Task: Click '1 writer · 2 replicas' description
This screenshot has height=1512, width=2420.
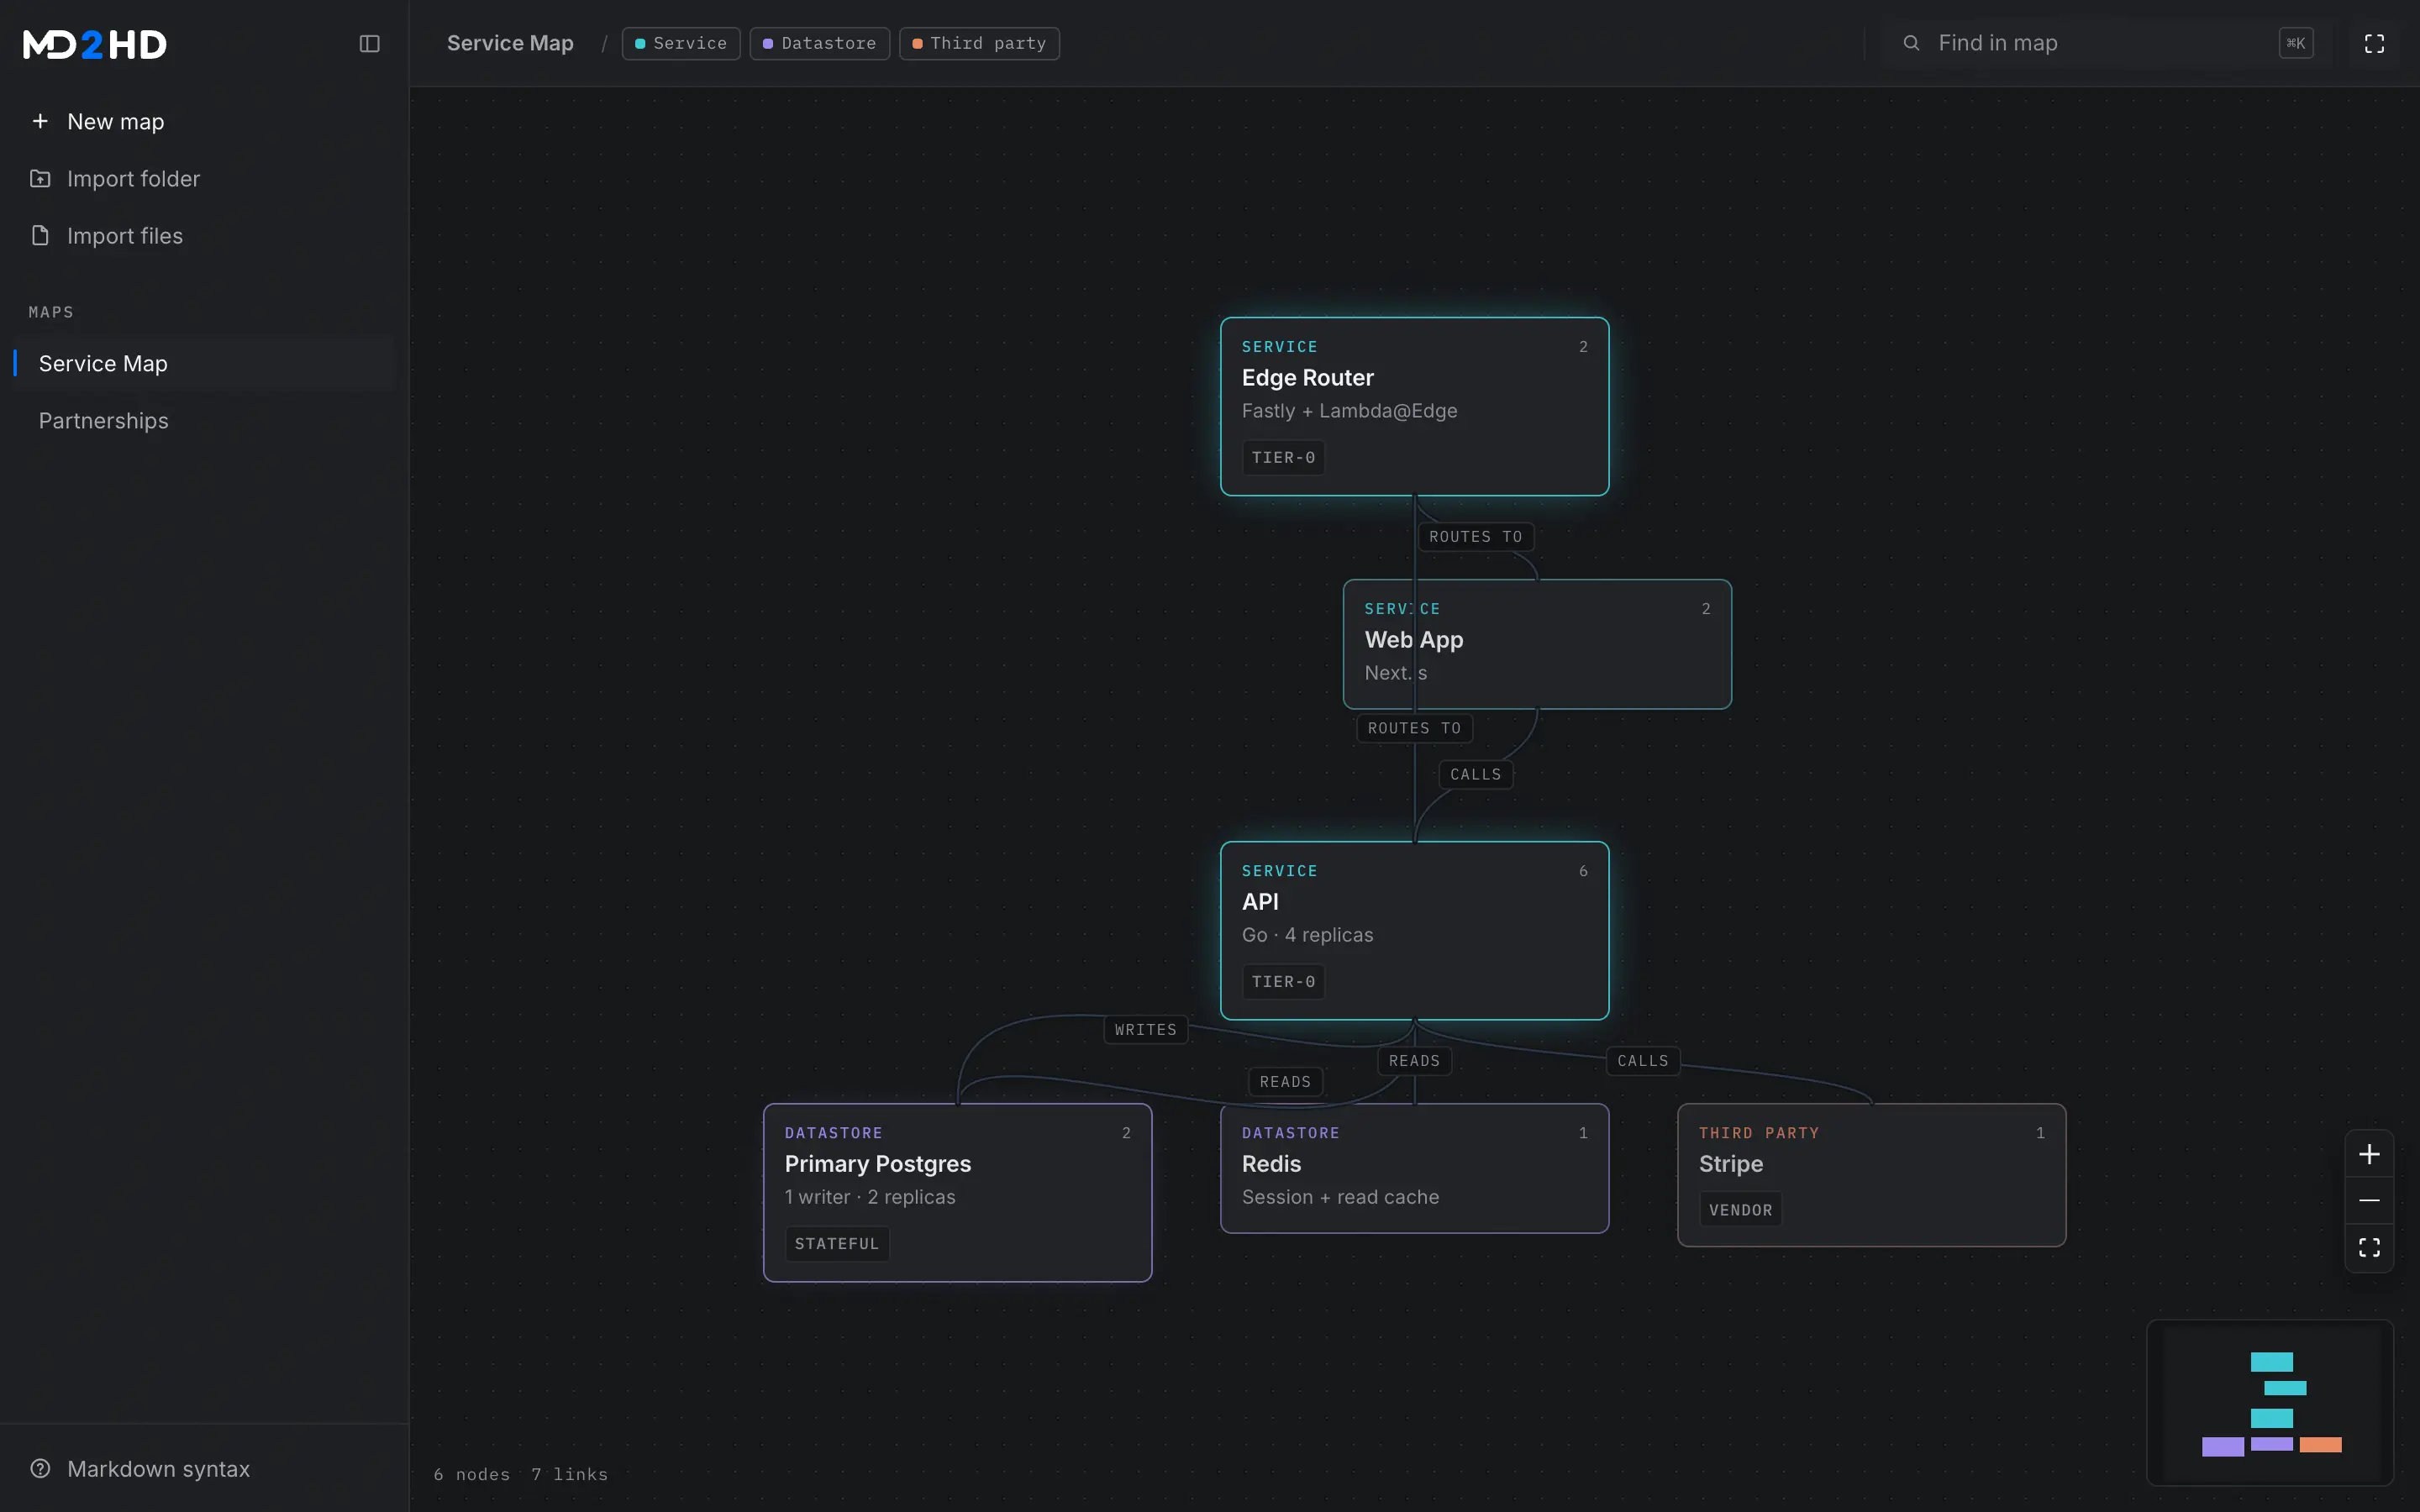Action: [870, 1197]
